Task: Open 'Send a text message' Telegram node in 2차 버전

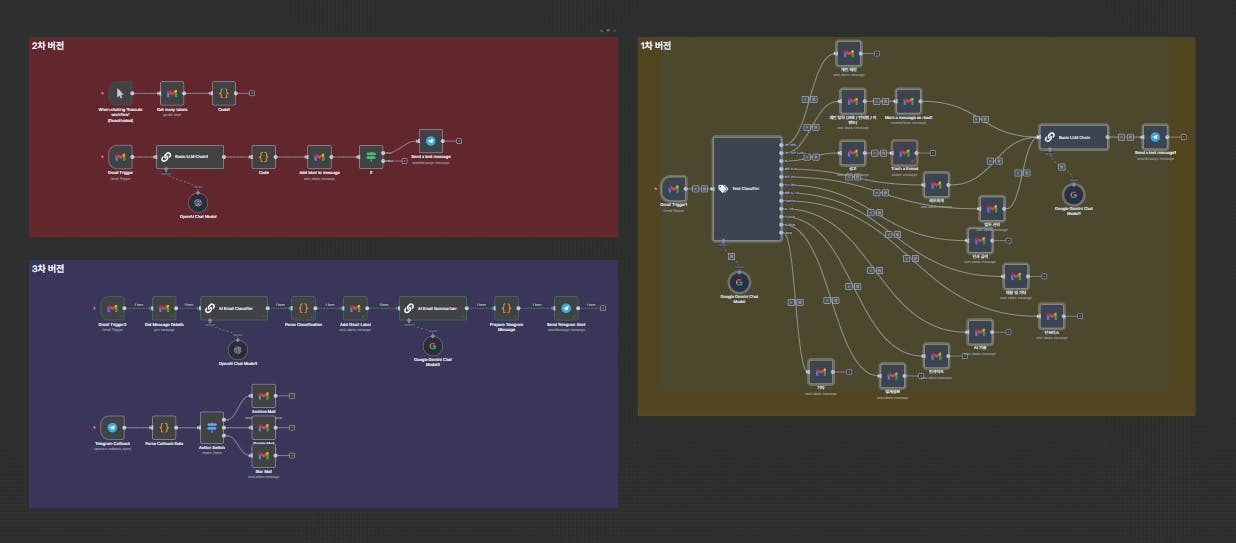Action: click(x=431, y=142)
